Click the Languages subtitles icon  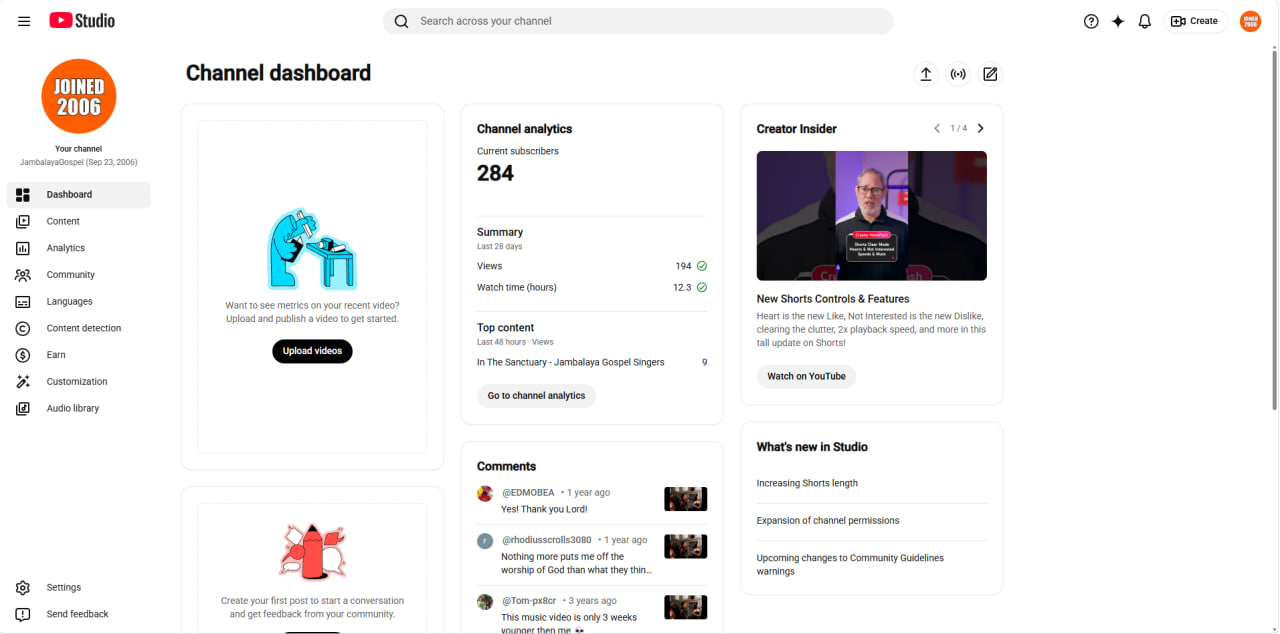[23, 302]
